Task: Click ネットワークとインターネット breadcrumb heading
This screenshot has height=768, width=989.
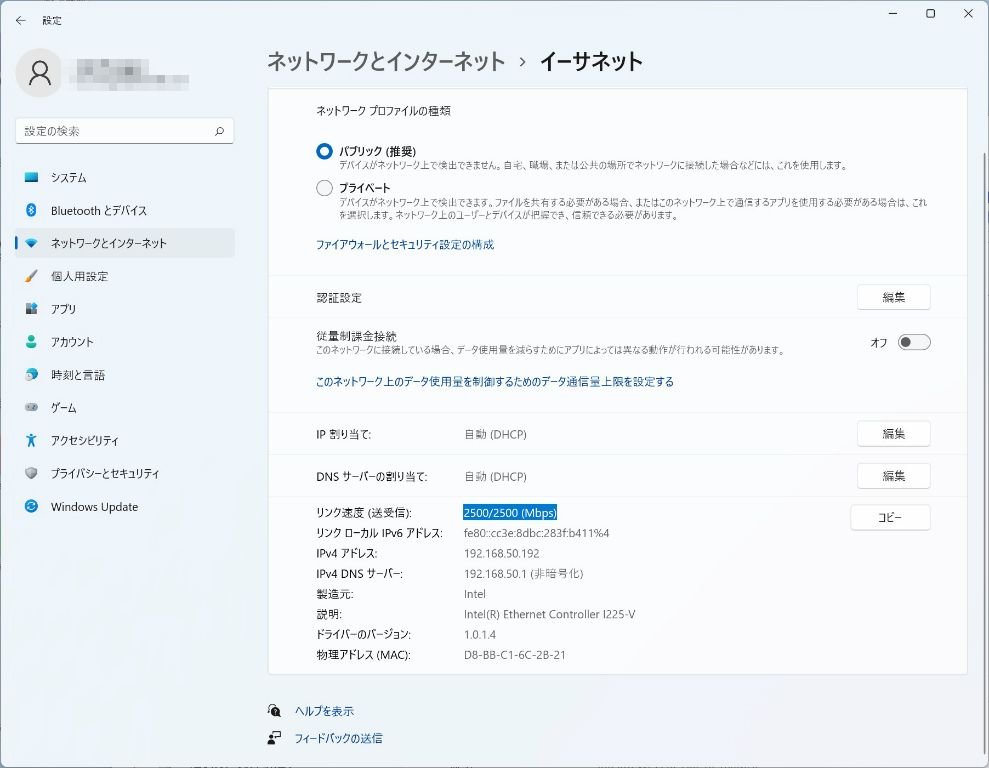Action: tap(386, 61)
